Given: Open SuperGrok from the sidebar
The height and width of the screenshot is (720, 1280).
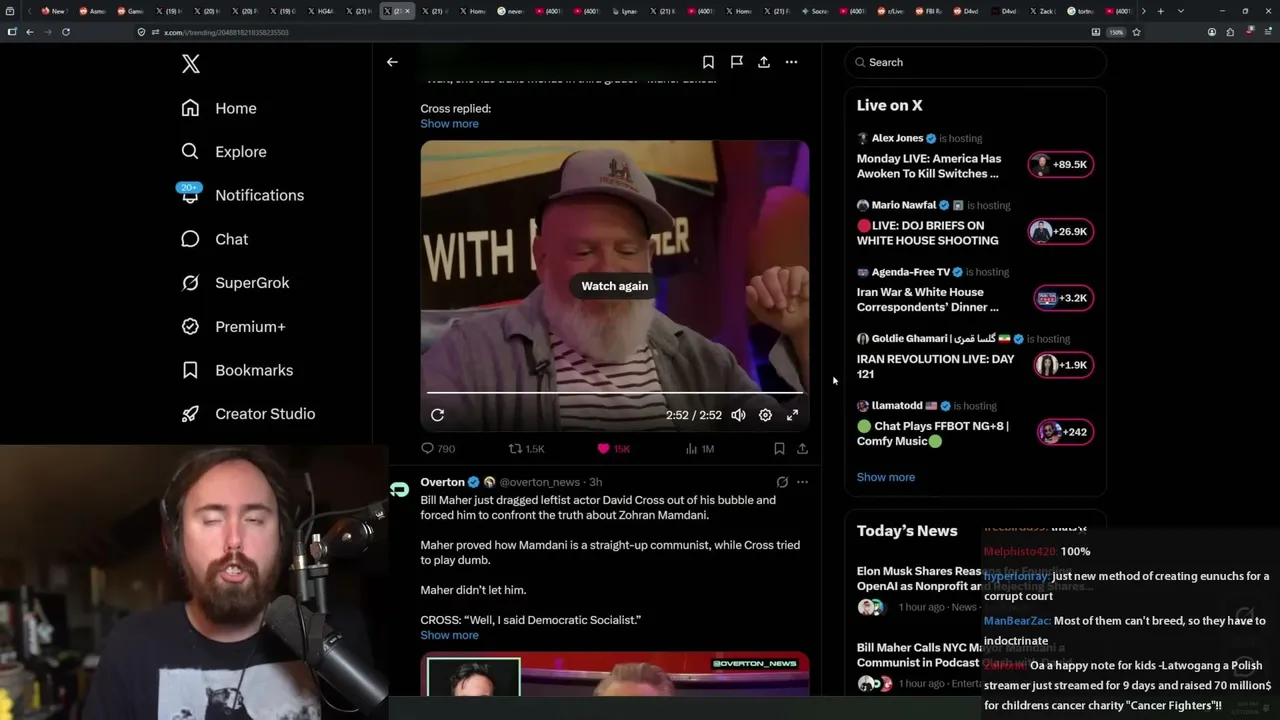Looking at the screenshot, I should click(235, 283).
